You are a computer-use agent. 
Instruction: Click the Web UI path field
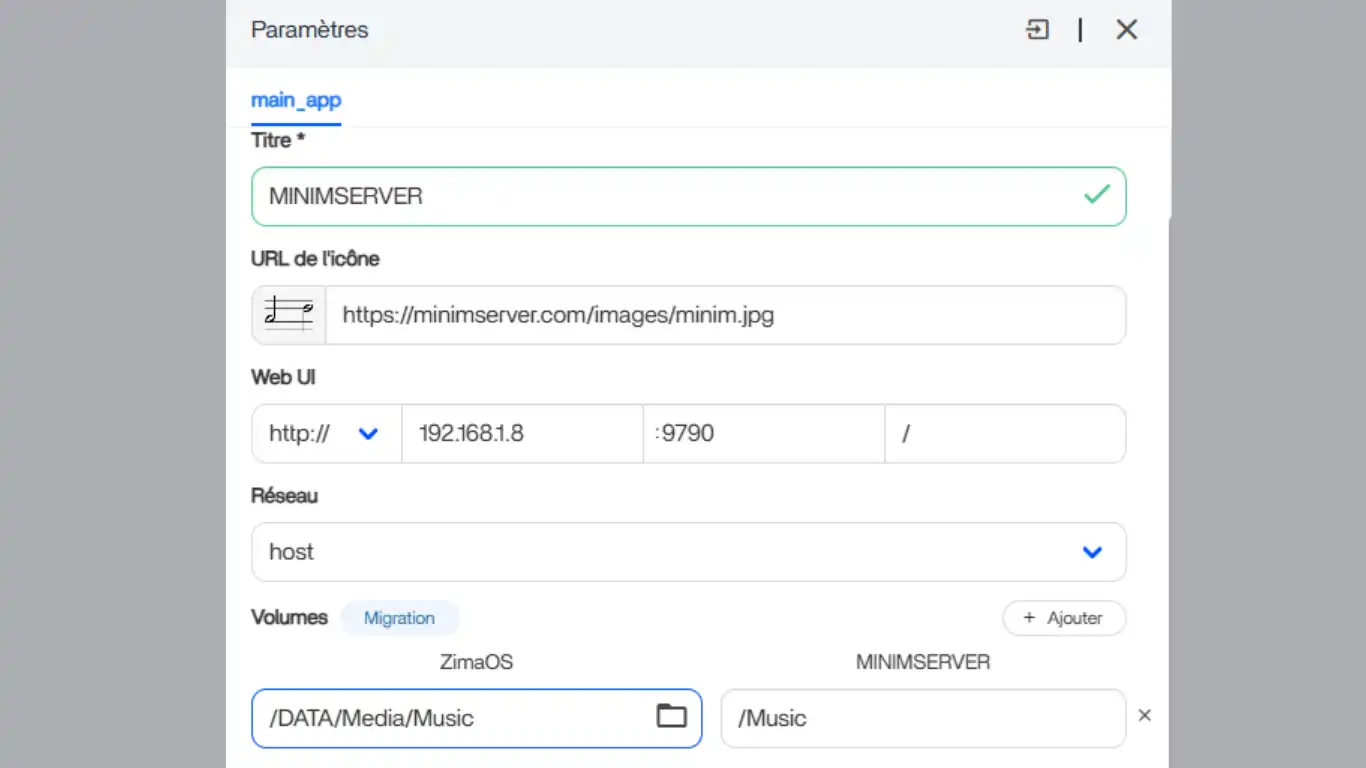point(1004,434)
